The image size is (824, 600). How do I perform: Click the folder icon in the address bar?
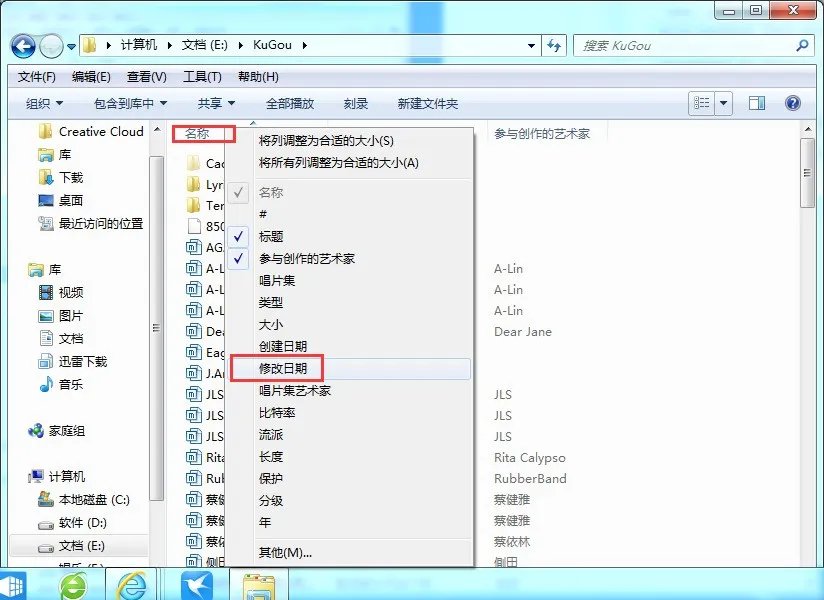(x=88, y=46)
